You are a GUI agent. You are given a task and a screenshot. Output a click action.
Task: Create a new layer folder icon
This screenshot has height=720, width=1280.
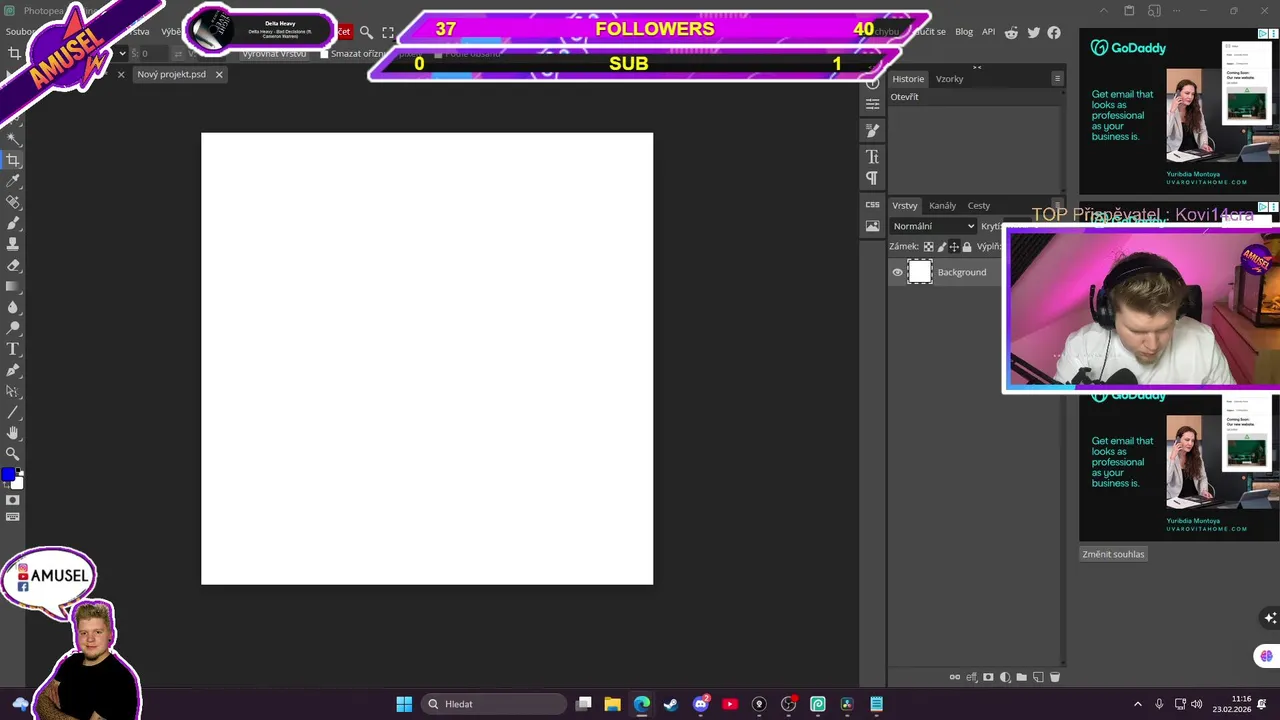tap(1021, 677)
